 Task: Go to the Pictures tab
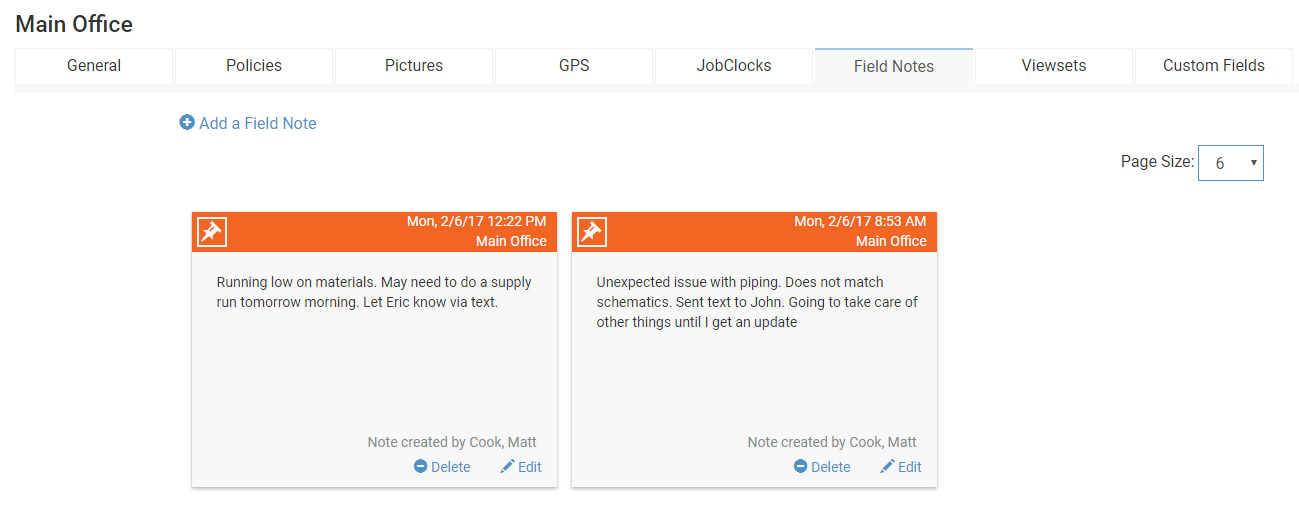pyautogui.click(x=414, y=66)
